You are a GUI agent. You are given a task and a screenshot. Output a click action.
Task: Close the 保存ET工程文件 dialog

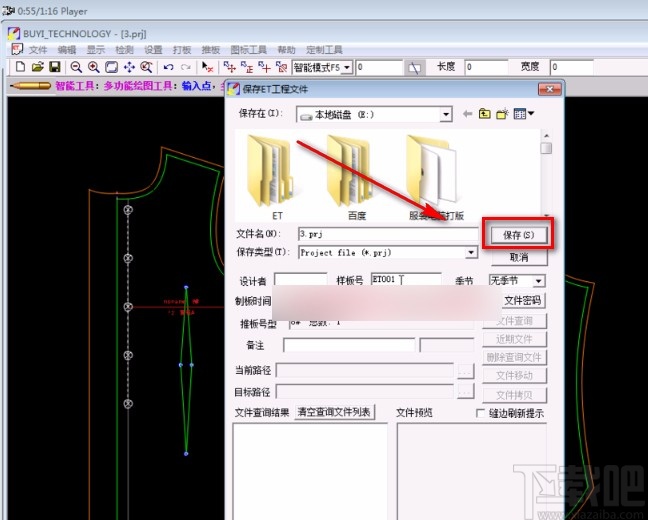[549, 89]
